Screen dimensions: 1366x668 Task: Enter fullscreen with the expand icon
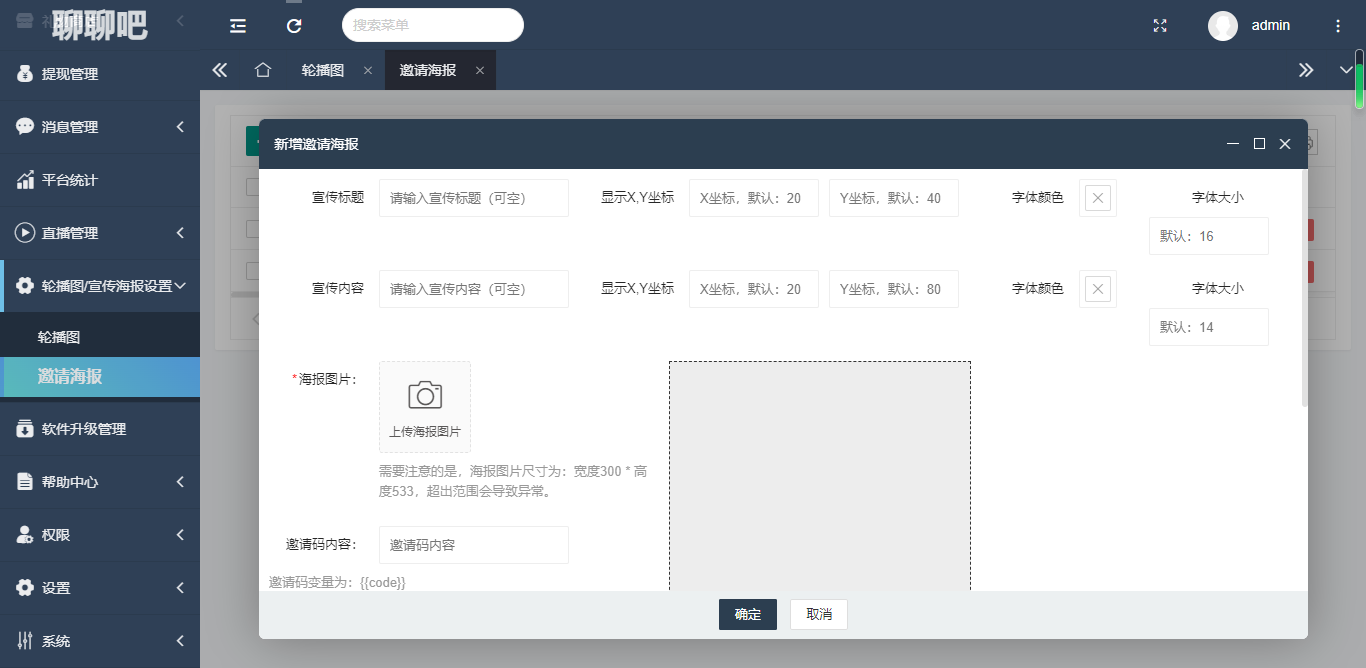coord(1160,26)
